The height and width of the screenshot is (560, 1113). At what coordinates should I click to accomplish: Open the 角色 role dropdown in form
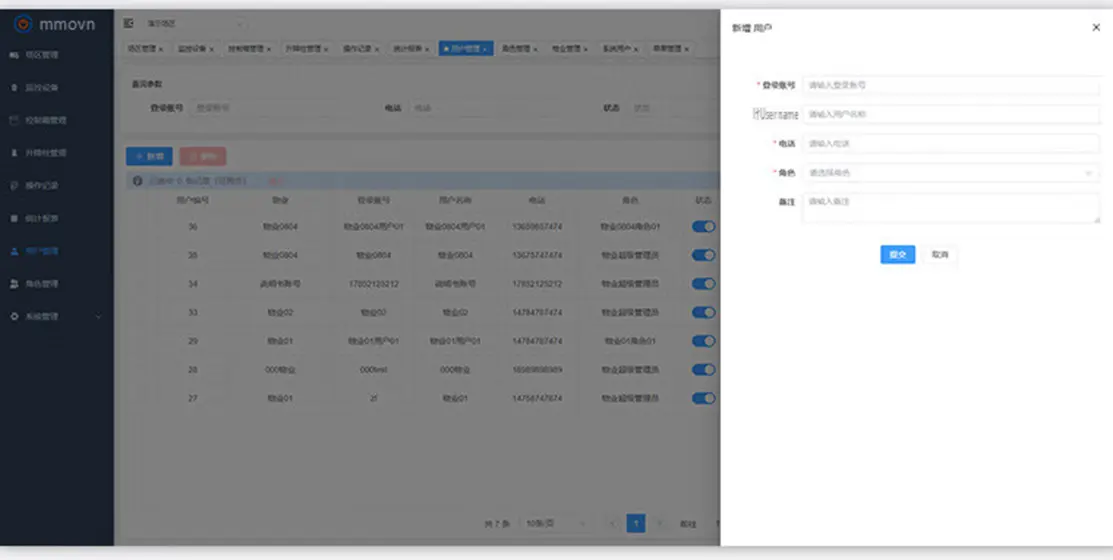tap(950, 173)
